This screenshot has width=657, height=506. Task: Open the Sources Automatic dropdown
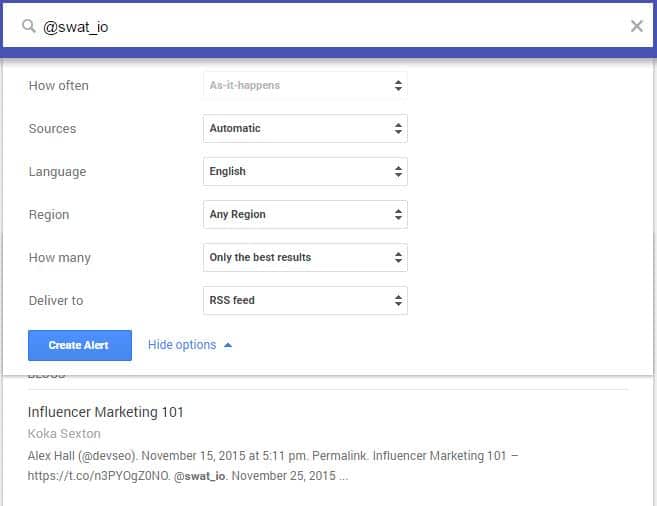305,129
